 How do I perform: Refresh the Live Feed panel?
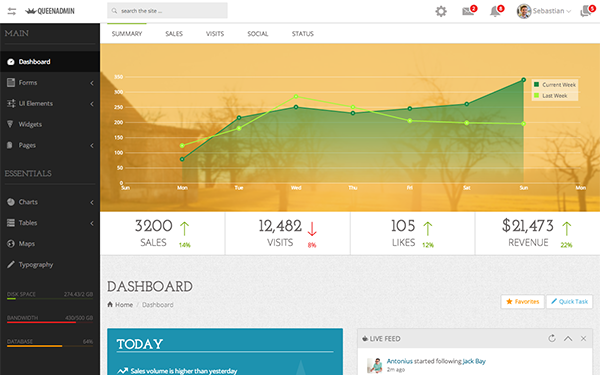click(x=552, y=338)
